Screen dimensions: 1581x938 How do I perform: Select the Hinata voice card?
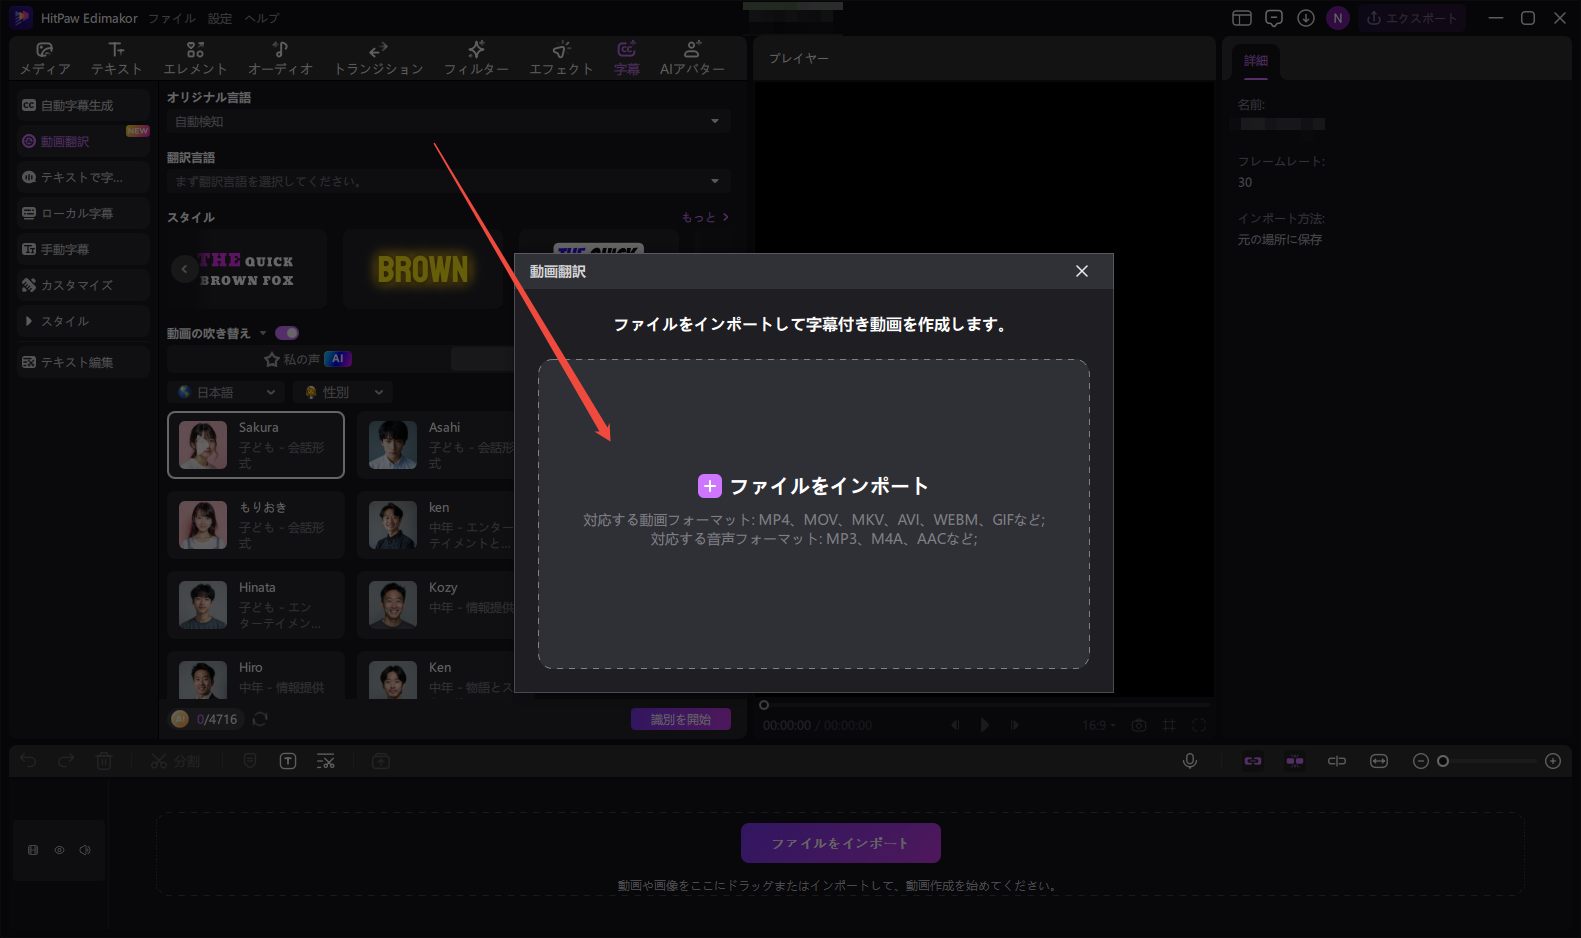[256, 605]
